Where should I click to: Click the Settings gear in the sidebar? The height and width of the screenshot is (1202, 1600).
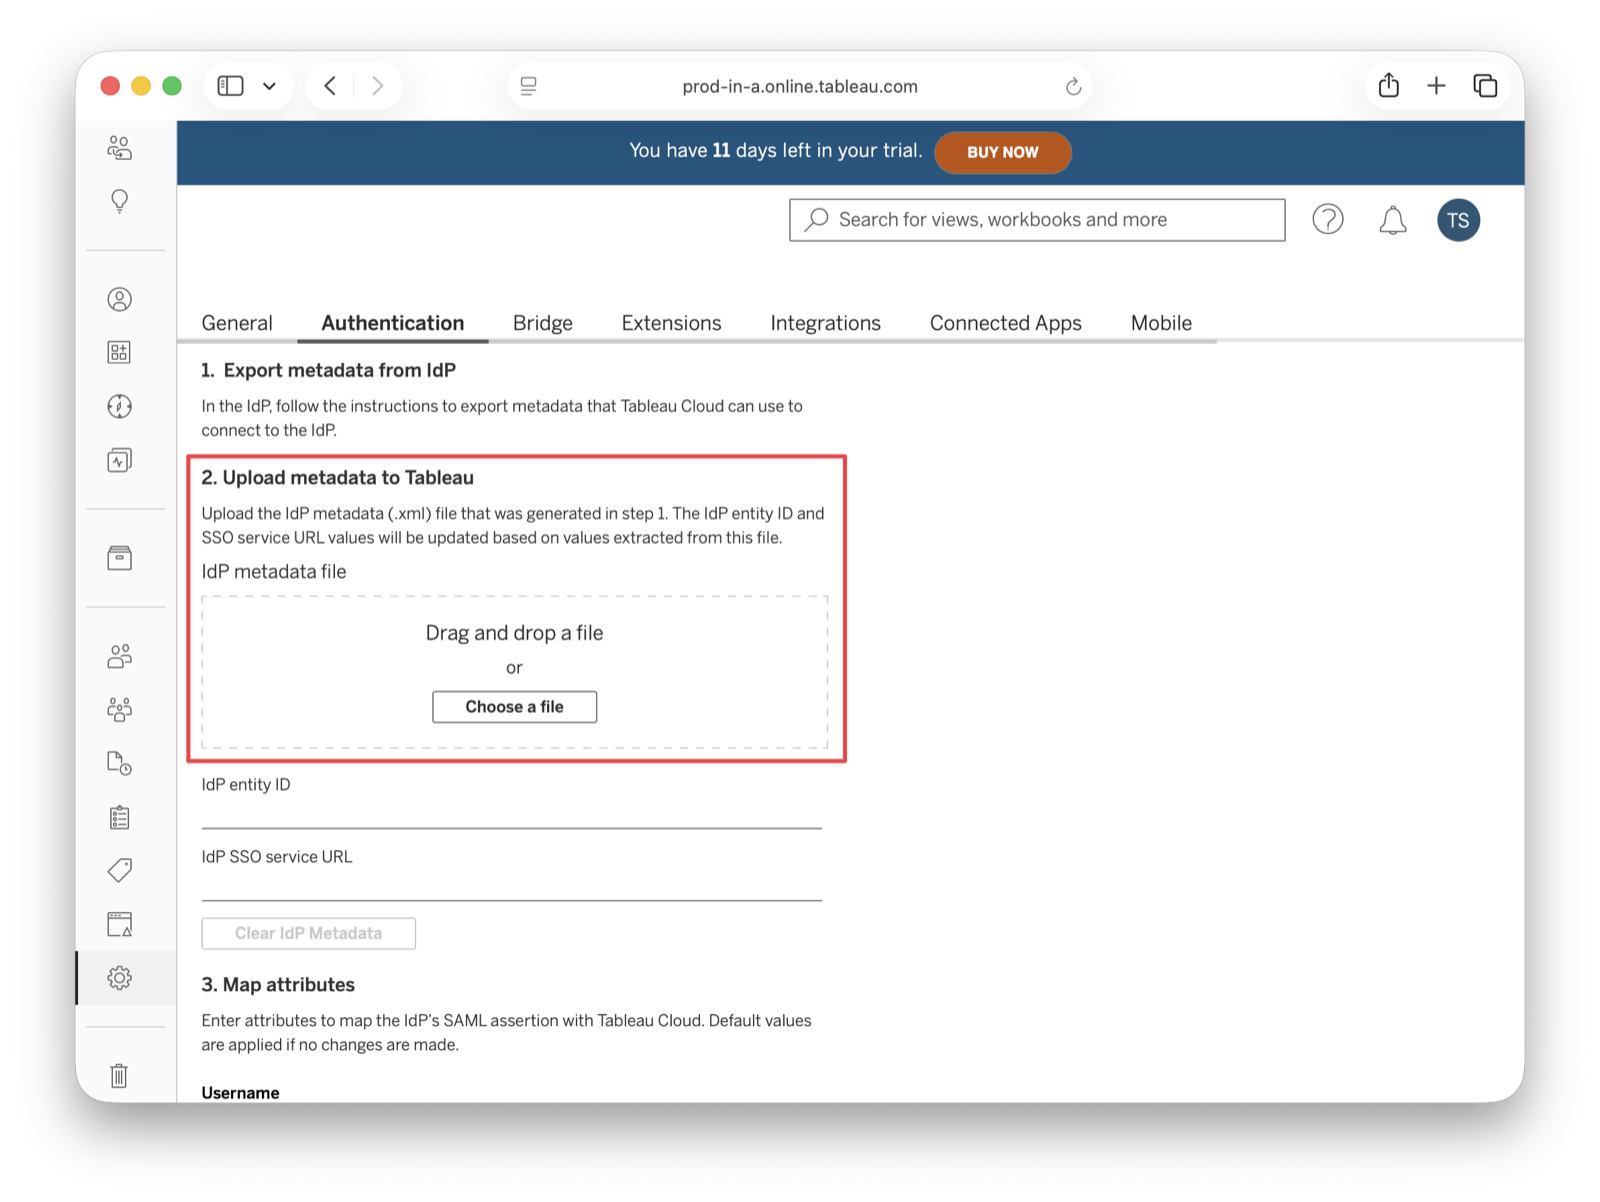point(120,978)
